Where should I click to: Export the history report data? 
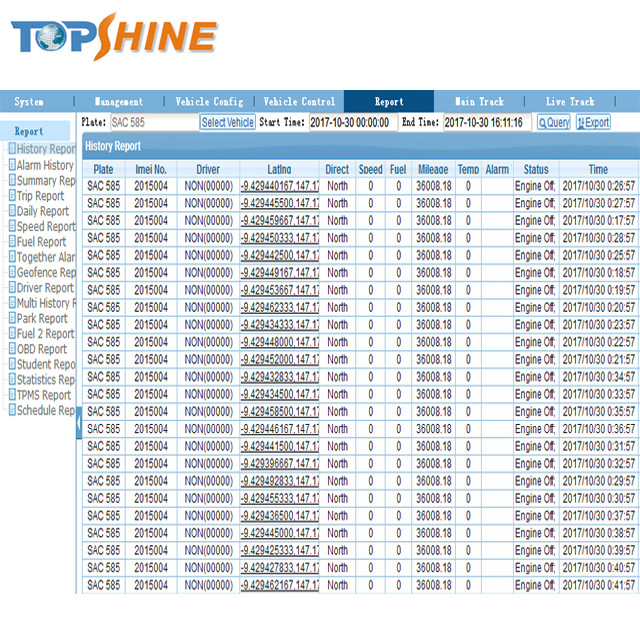[x=593, y=122]
